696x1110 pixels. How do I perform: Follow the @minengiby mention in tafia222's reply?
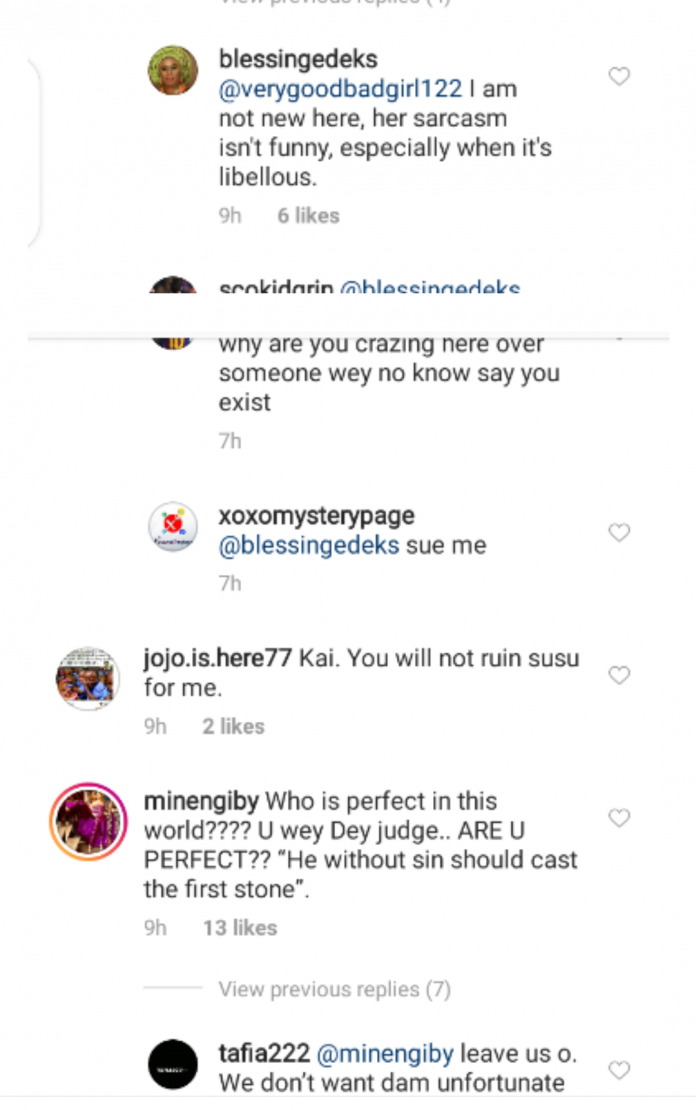(x=385, y=1053)
